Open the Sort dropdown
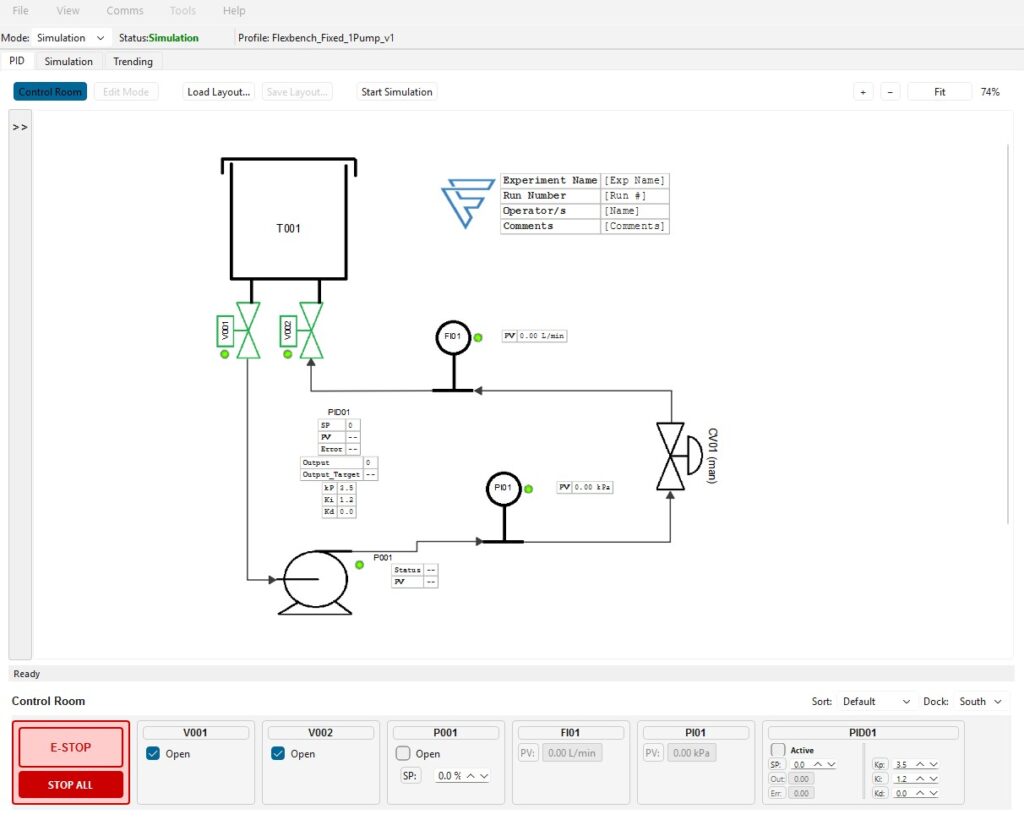Viewport: 1024px width, 820px height. click(877, 702)
